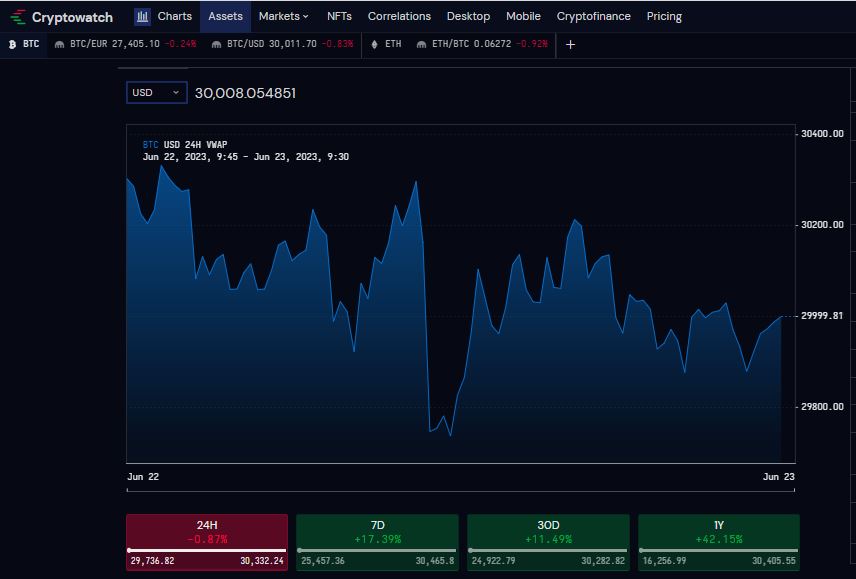The image size is (856, 579).
Task: Click the Charts bar-chart icon
Action: pyautogui.click(x=142, y=17)
